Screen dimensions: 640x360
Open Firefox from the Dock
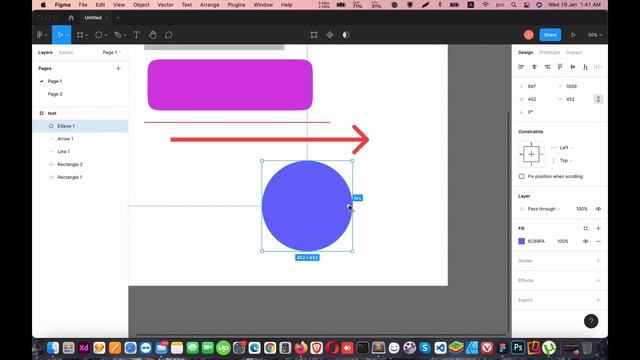[301, 348]
